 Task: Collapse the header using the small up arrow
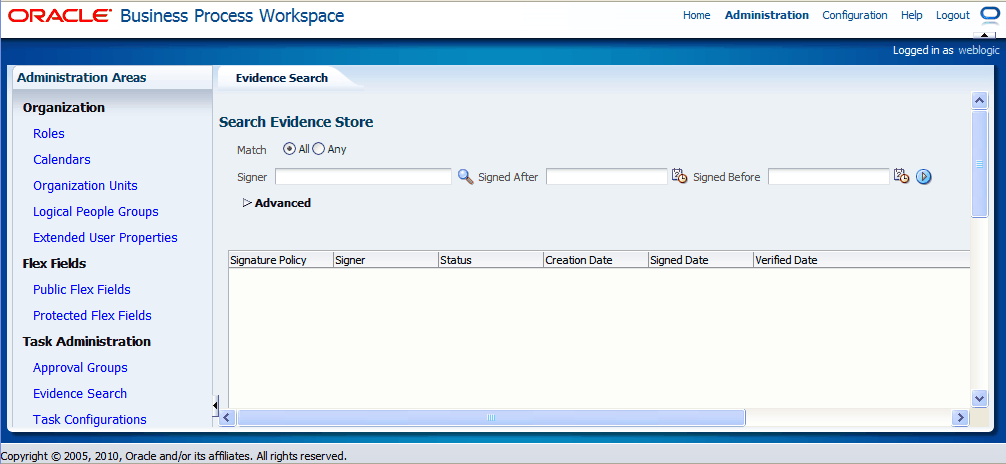click(984, 35)
